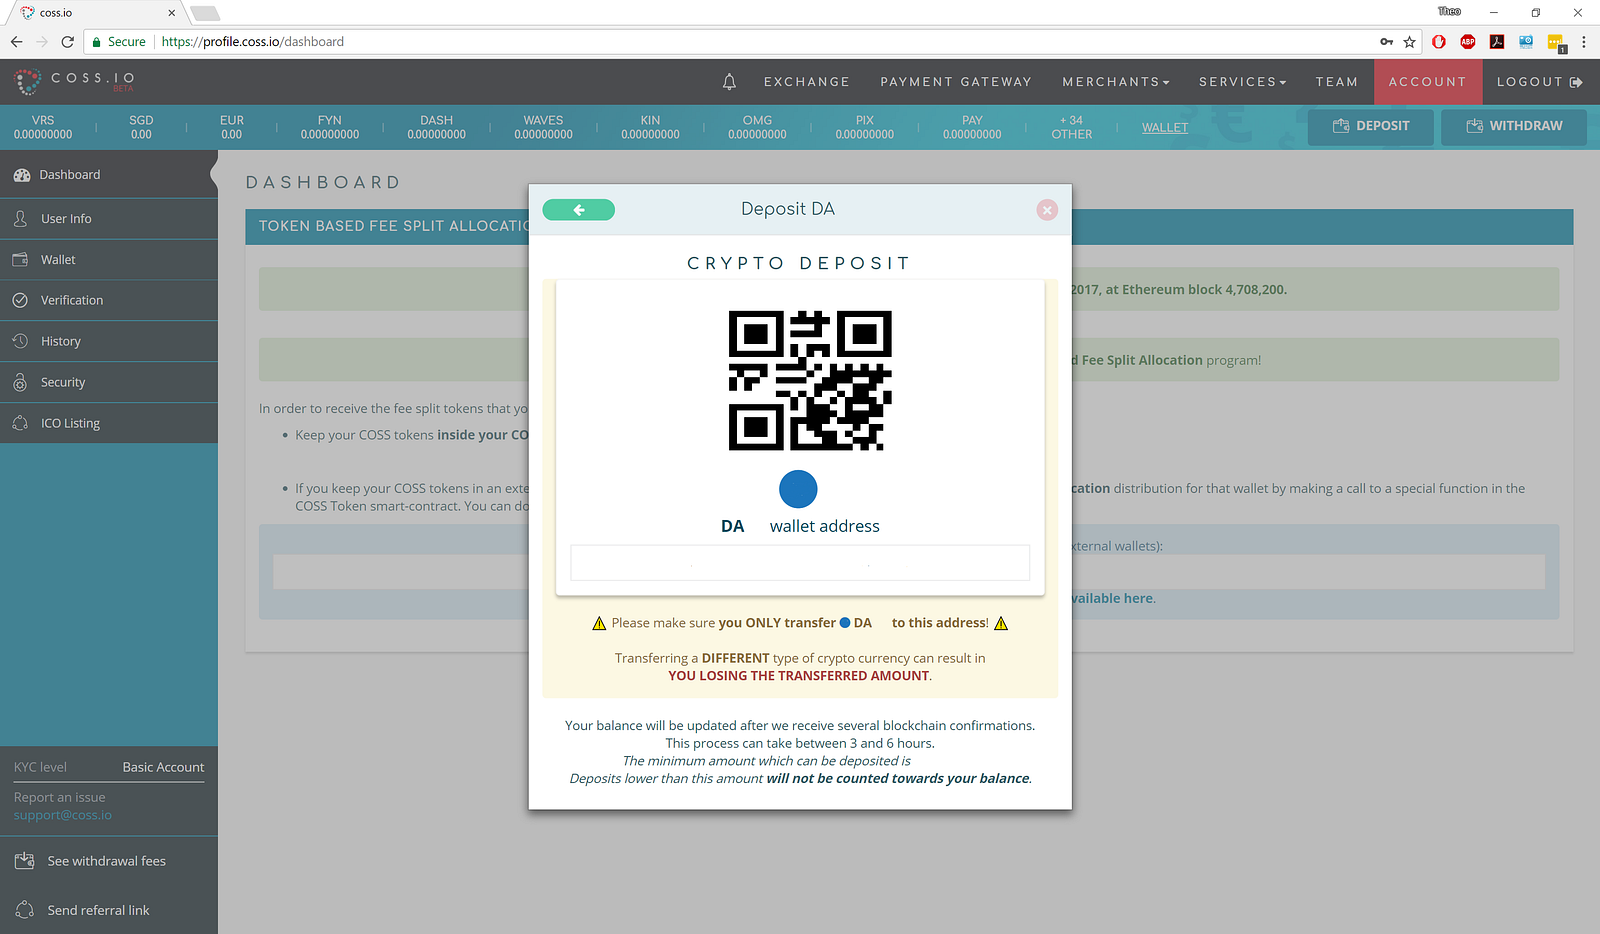Click the KIN balance
Viewport: 1600px width, 934px height.
651,127
